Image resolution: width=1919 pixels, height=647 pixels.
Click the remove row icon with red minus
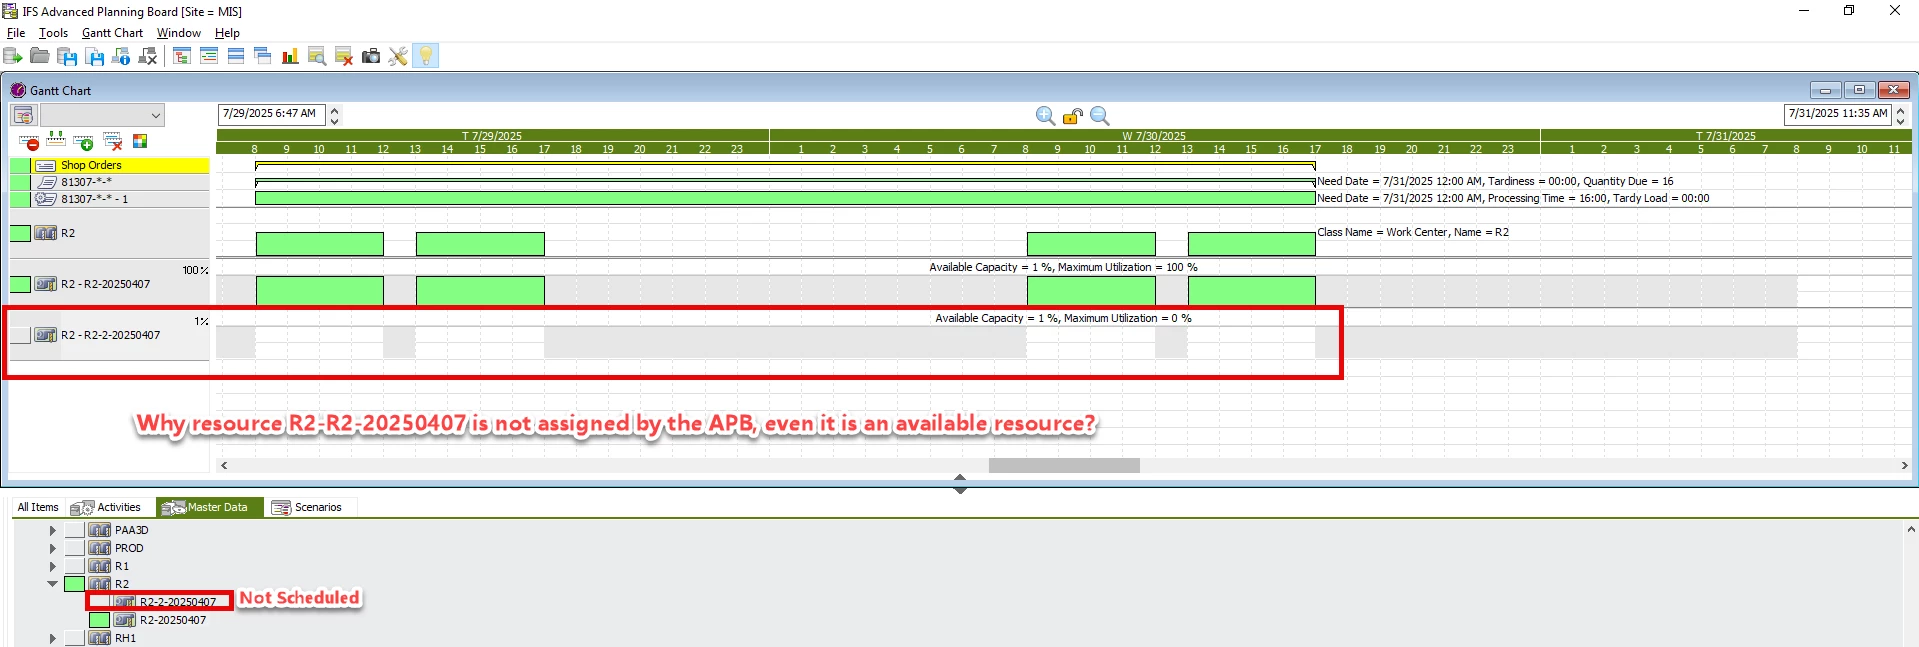pos(29,142)
